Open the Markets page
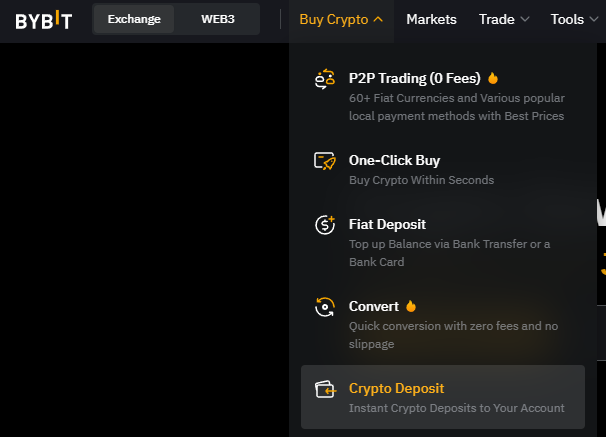Image resolution: width=606 pixels, height=437 pixels. [431, 19]
